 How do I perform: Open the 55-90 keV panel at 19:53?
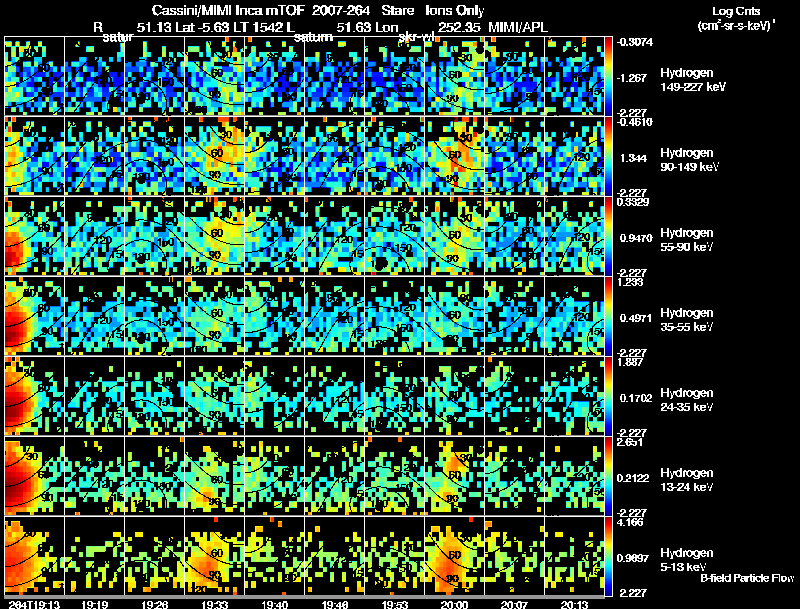tap(394, 236)
